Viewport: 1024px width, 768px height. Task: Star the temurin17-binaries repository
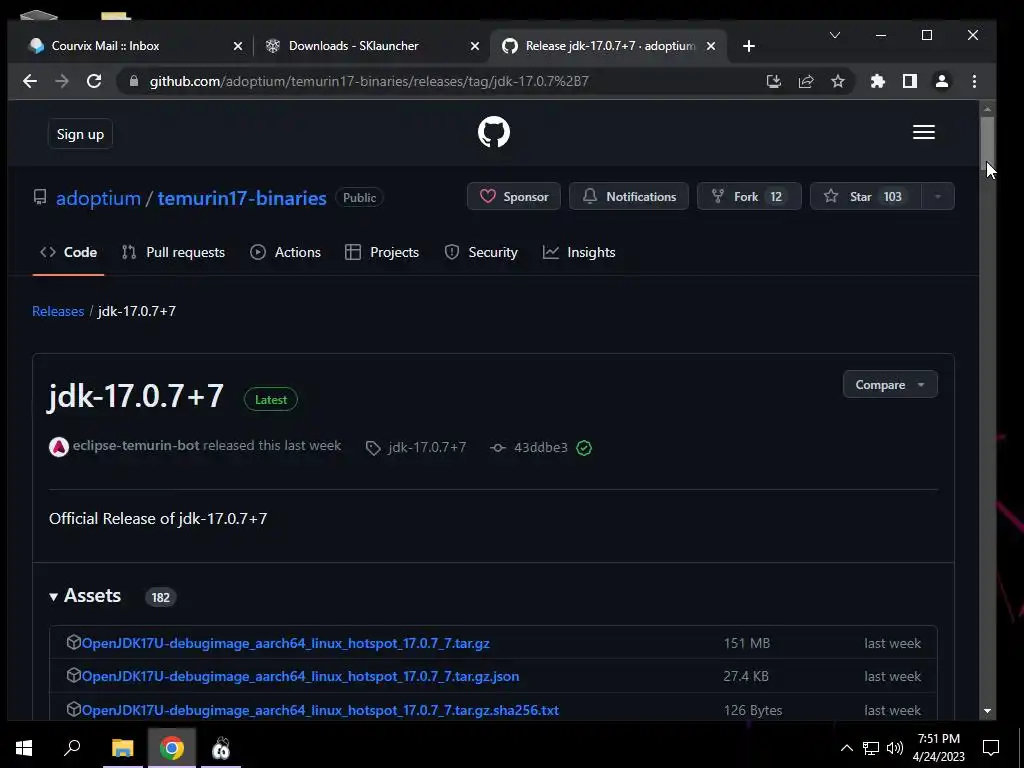pos(866,197)
